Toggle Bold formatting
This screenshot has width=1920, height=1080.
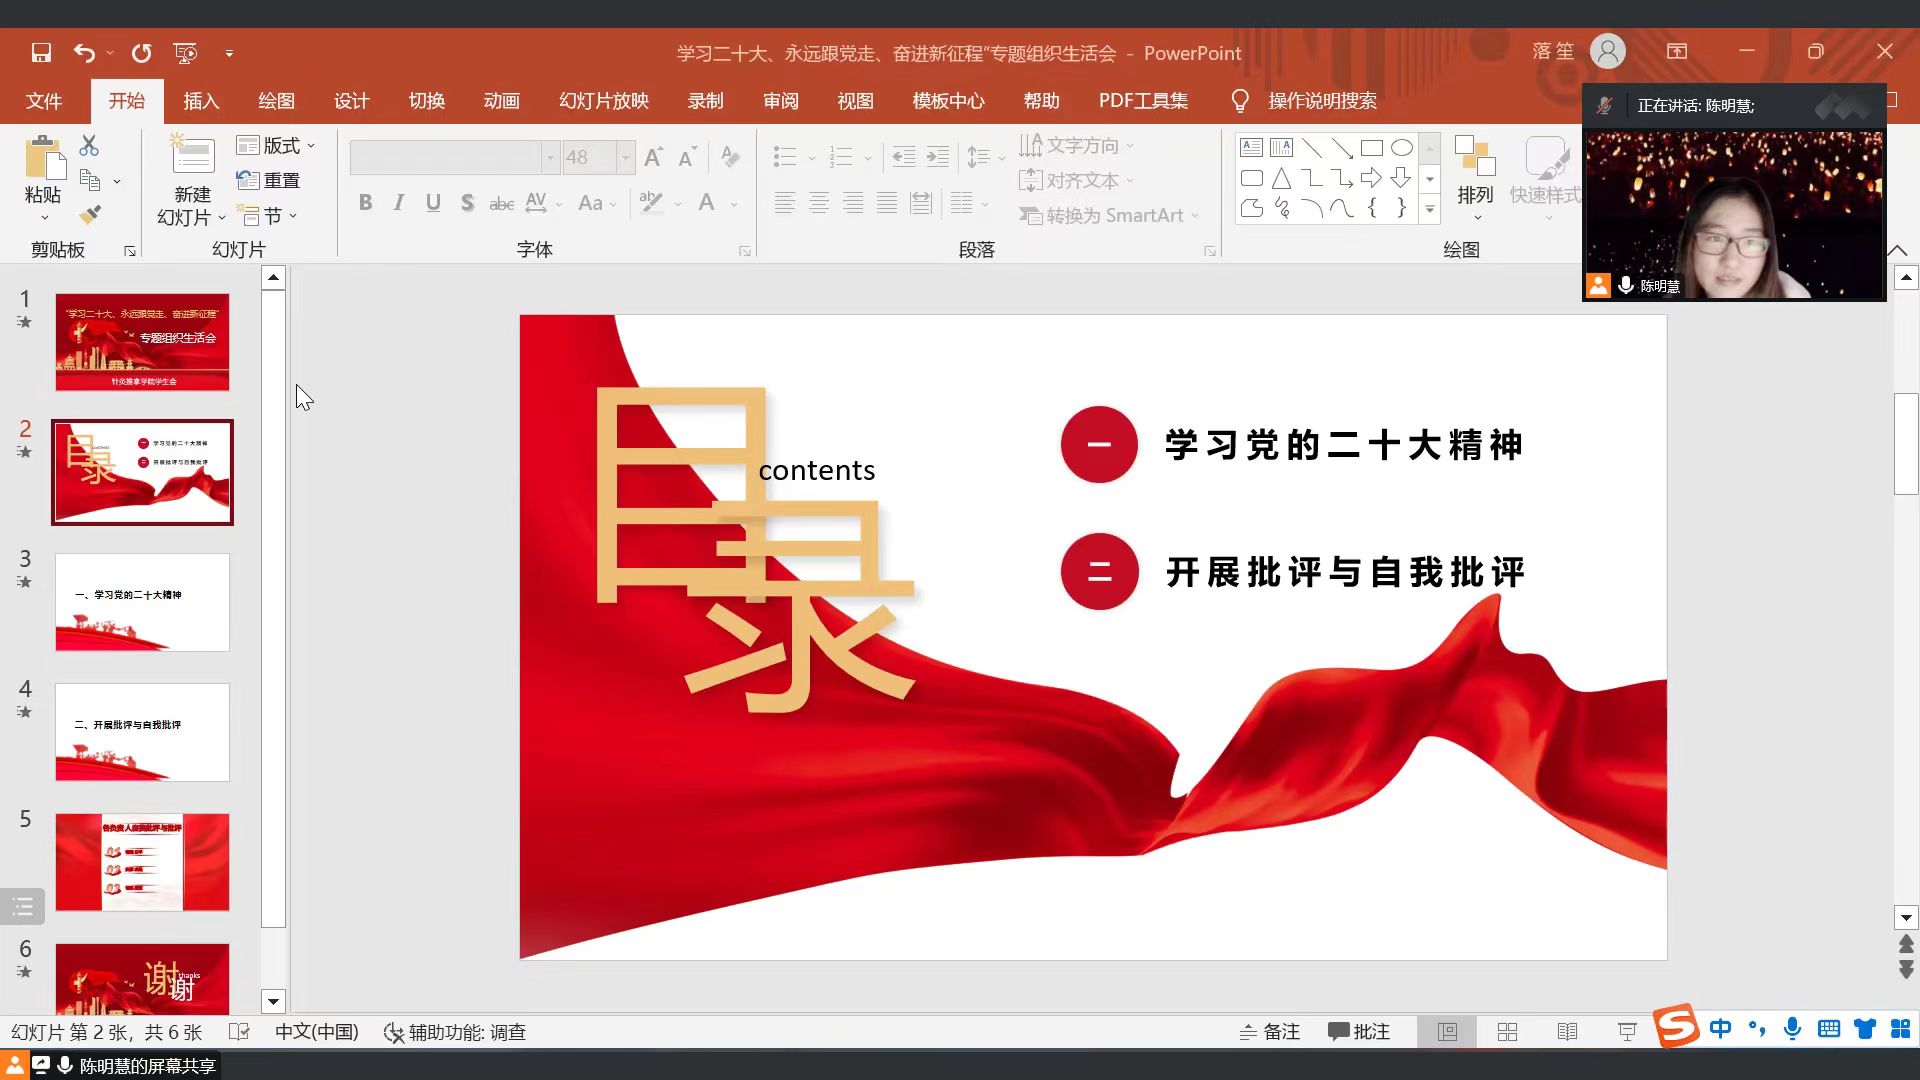point(366,203)
